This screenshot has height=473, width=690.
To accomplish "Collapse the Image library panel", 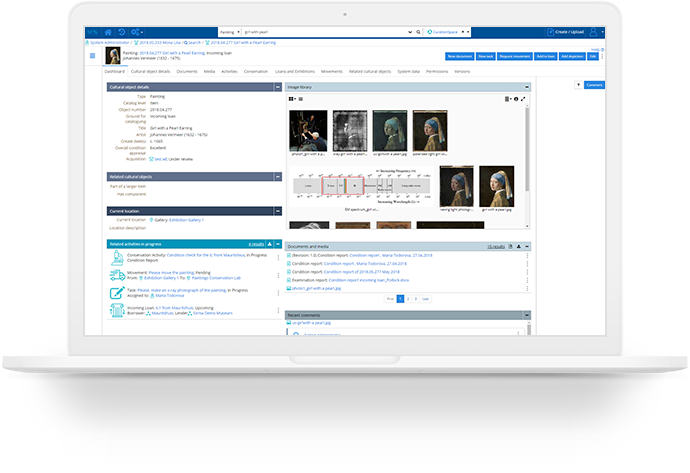I will [x=527, y=87].
